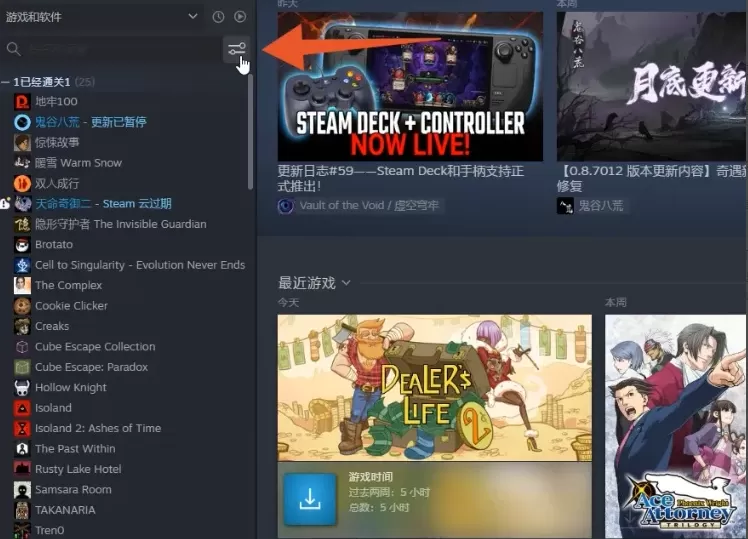Click the Vault of the Void icon
748x539 pixels.
[x=285, y=206]
